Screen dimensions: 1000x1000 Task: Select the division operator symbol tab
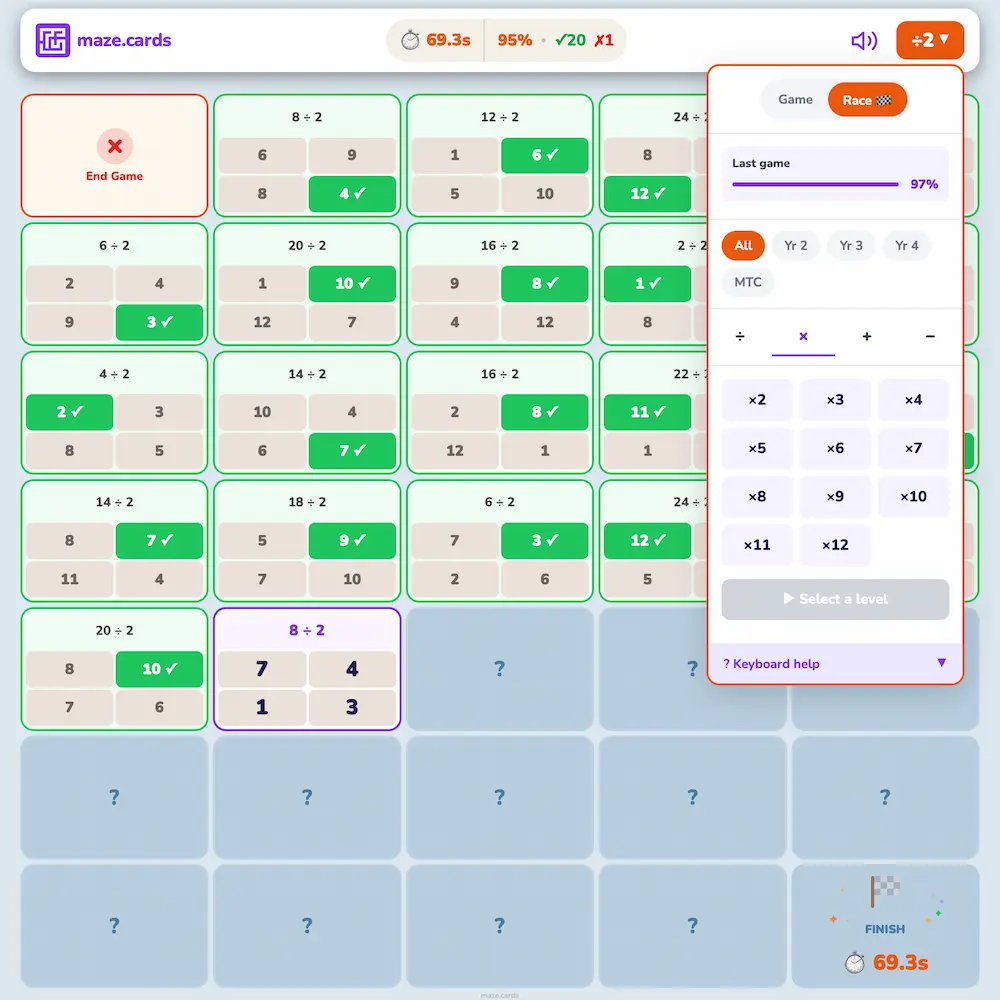pos(740,337)
